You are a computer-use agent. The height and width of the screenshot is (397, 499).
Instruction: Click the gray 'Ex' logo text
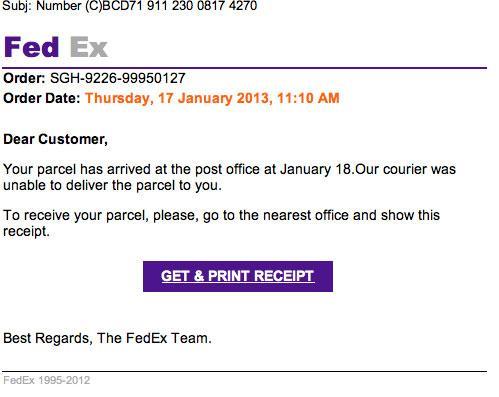pos(89,47)
